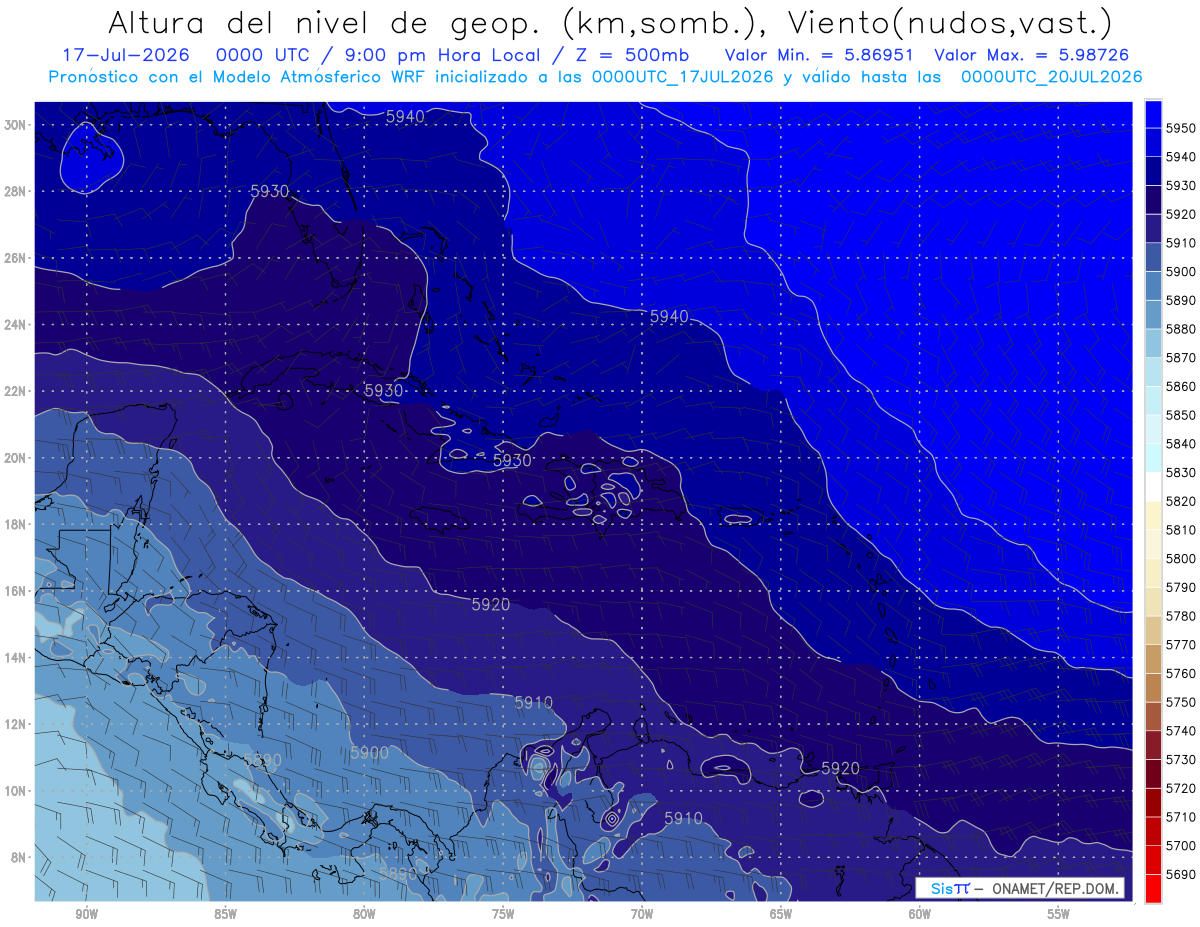
Task: Click the '80W' longitude axis label
Action: [364, 914]
